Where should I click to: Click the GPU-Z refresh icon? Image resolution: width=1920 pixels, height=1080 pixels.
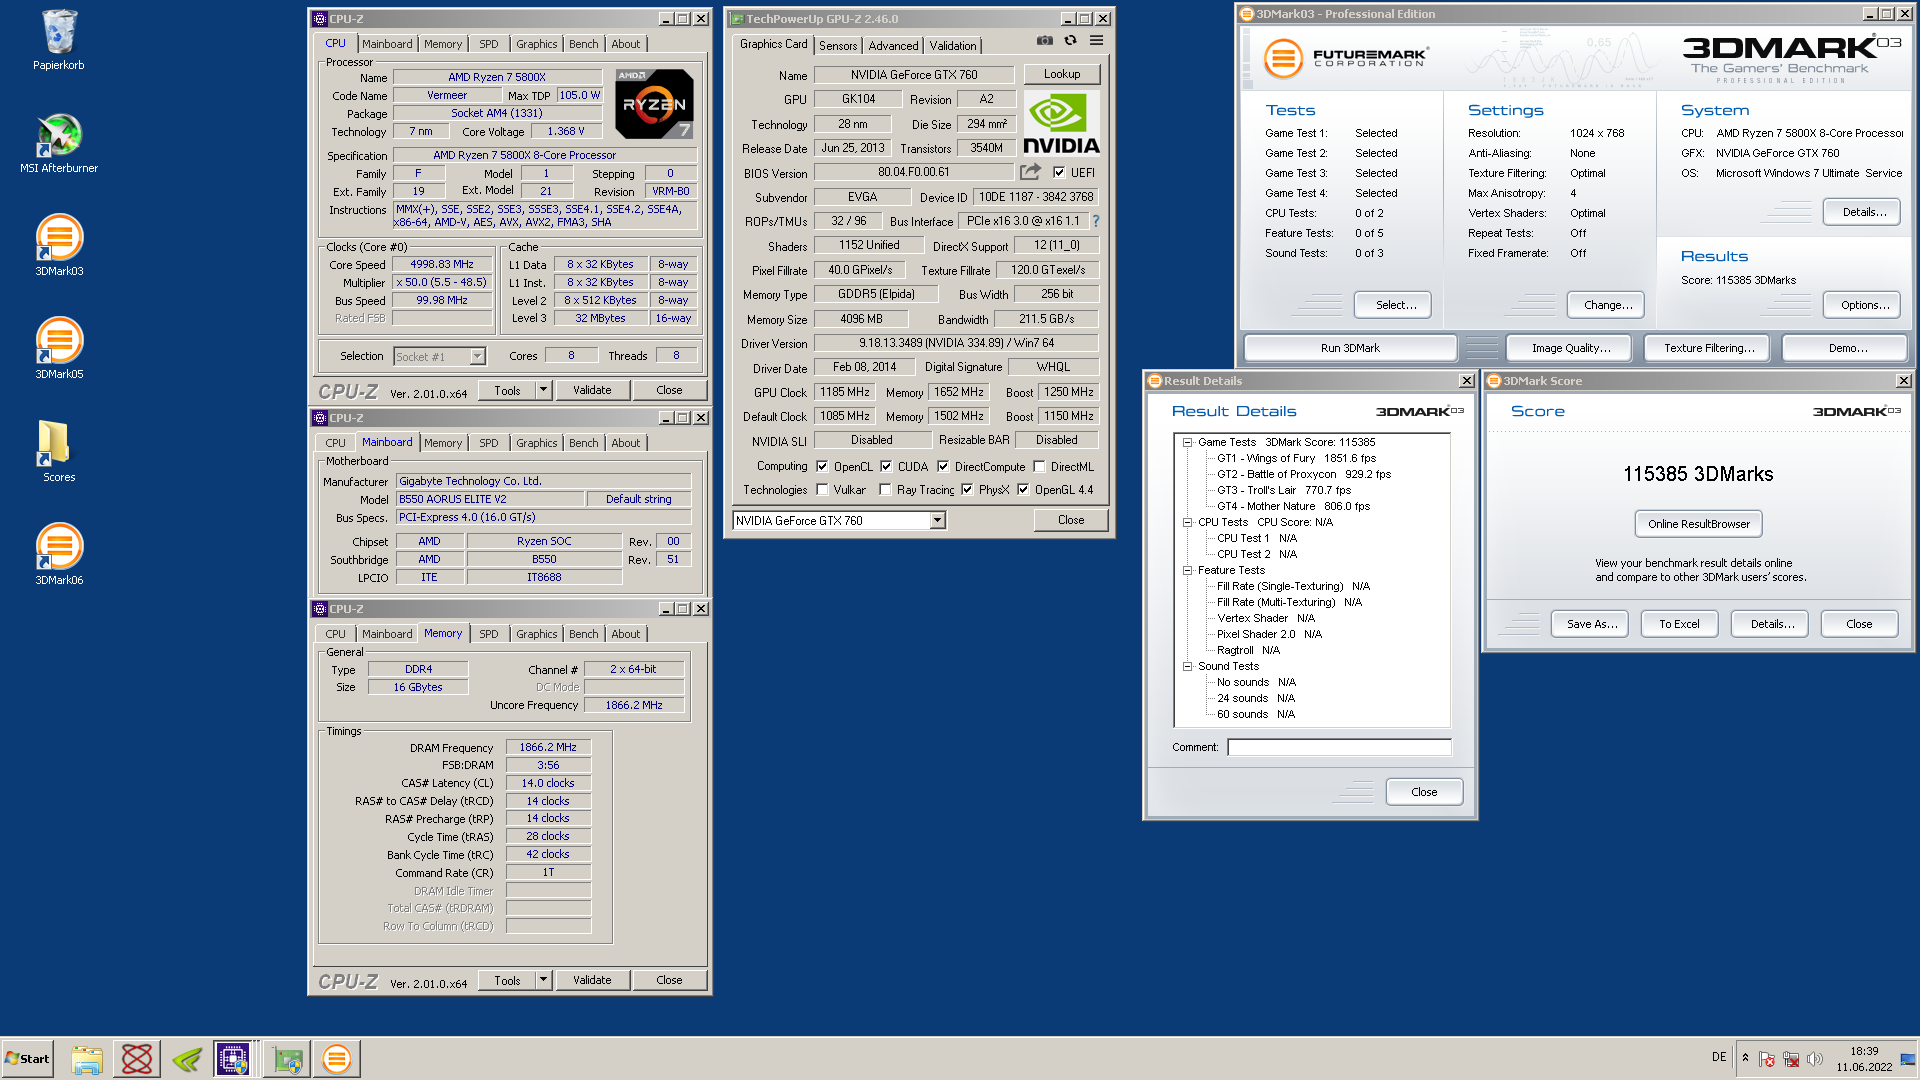[x=1070, y=41]
